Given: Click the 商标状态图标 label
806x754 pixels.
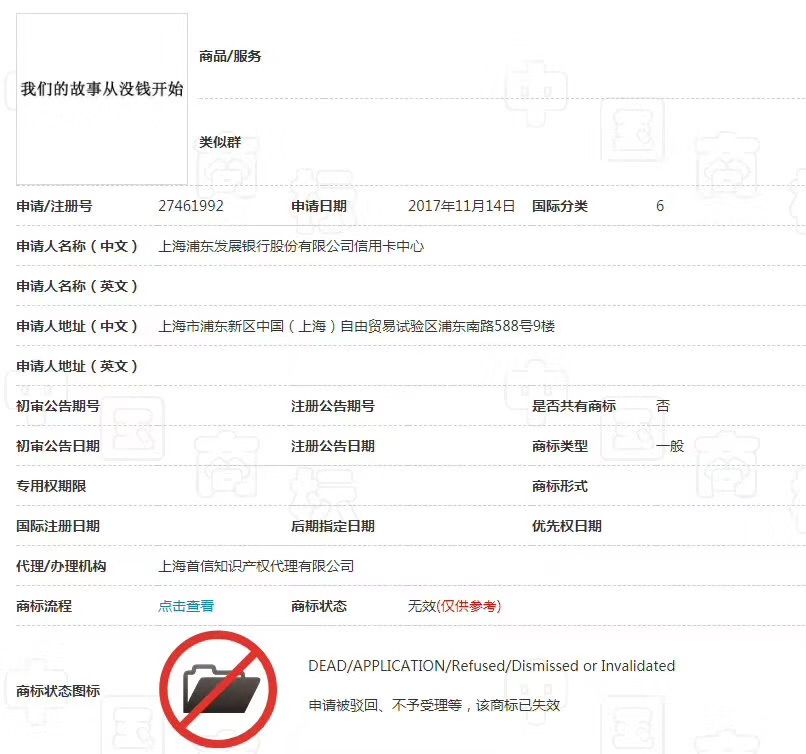Looking at the screenshot, I should click(58, 691).
